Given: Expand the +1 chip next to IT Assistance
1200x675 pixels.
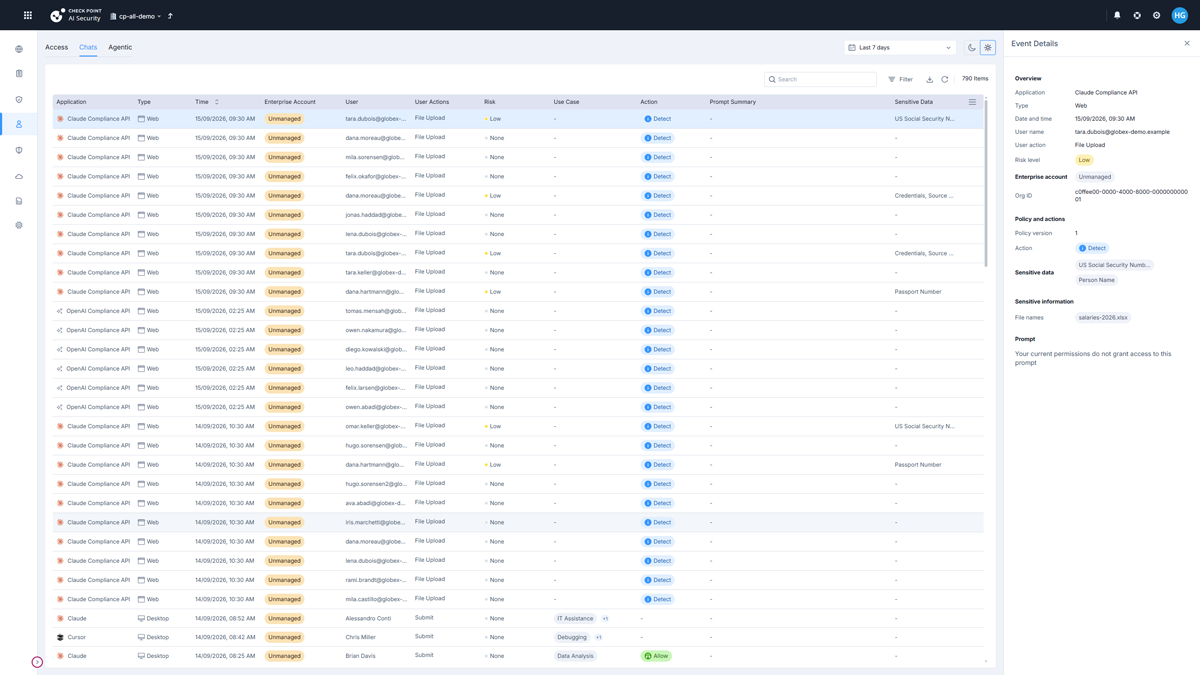Looking at the screenshot, I should point(605,618).
